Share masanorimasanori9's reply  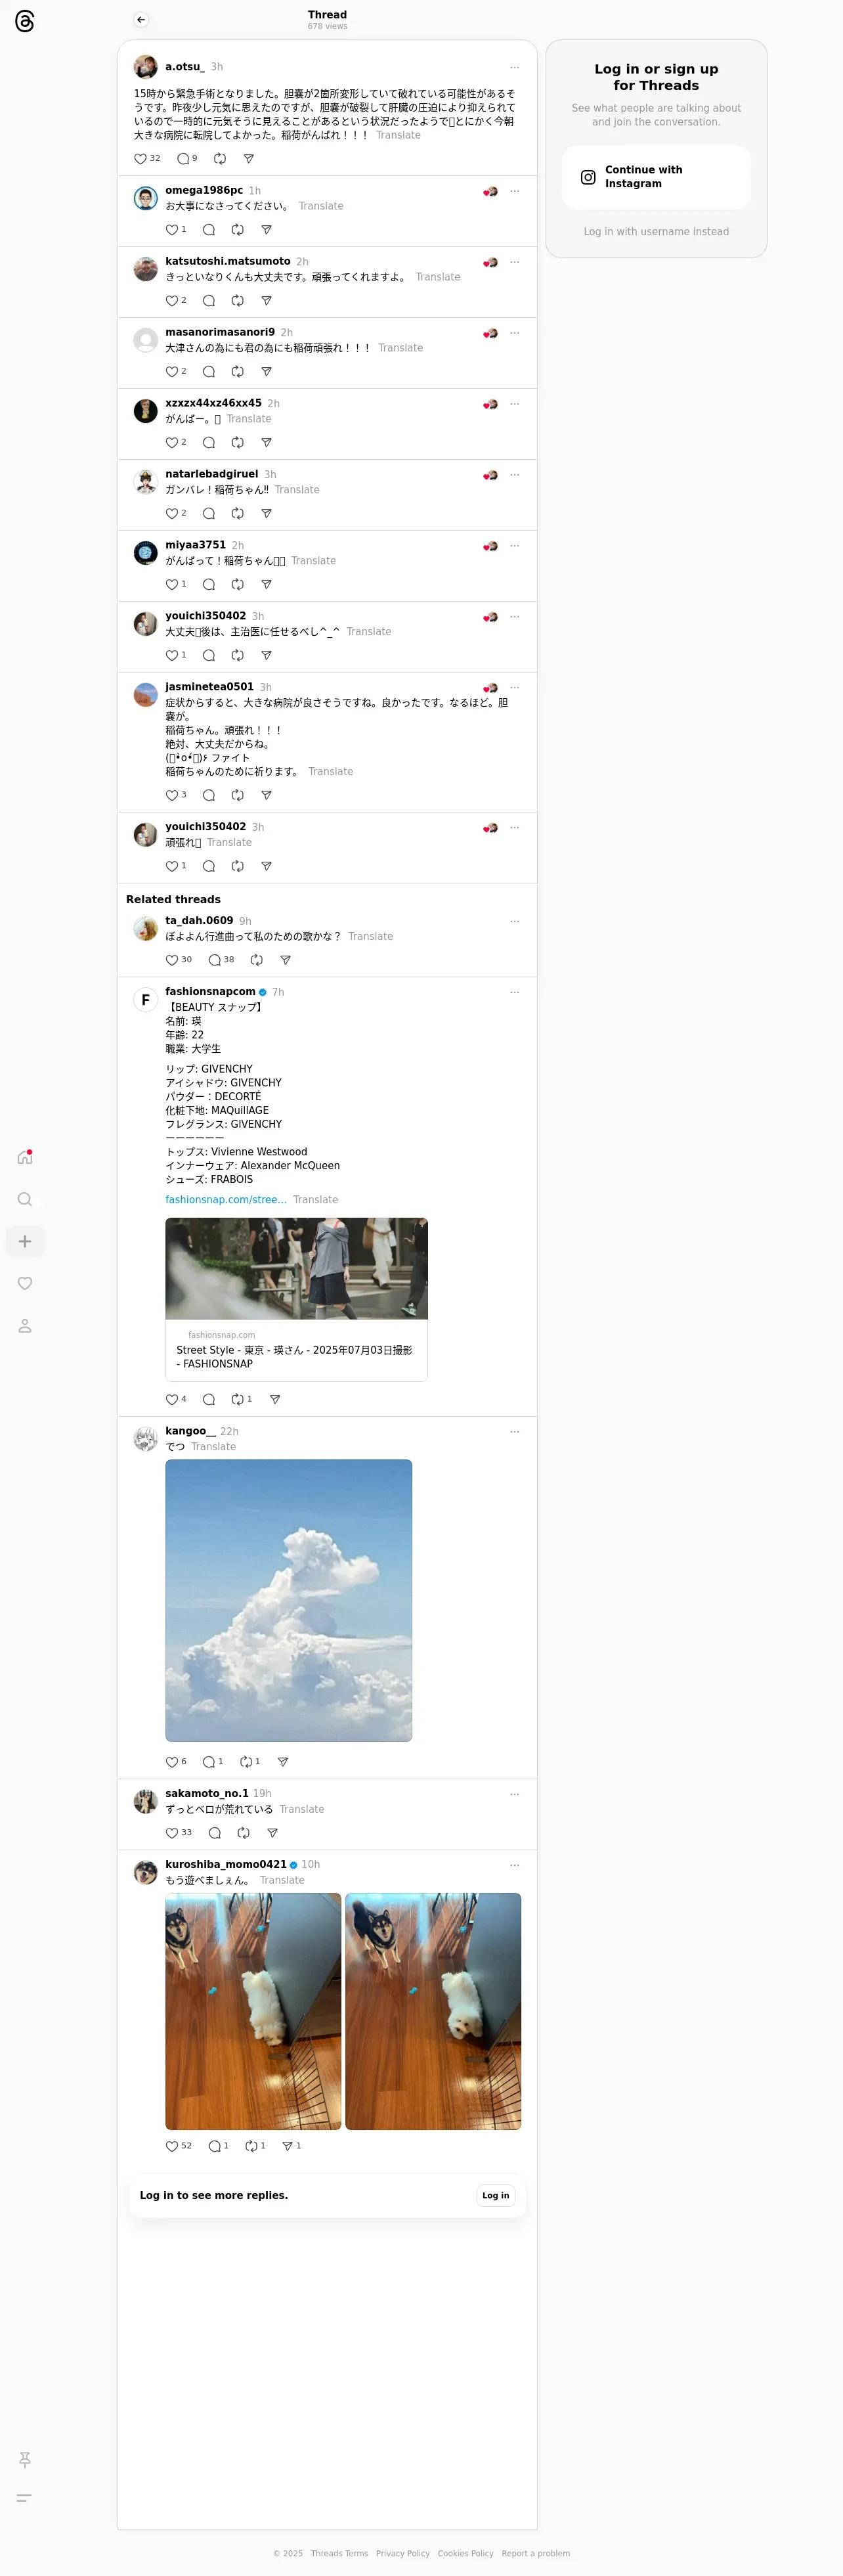(x=267, y=371)
